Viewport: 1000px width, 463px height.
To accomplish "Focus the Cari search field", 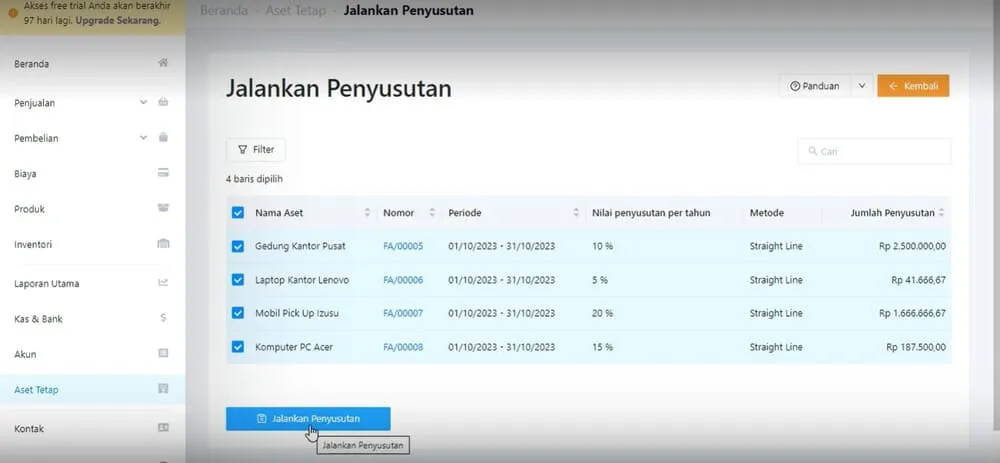I will click(x=874, y=151).
